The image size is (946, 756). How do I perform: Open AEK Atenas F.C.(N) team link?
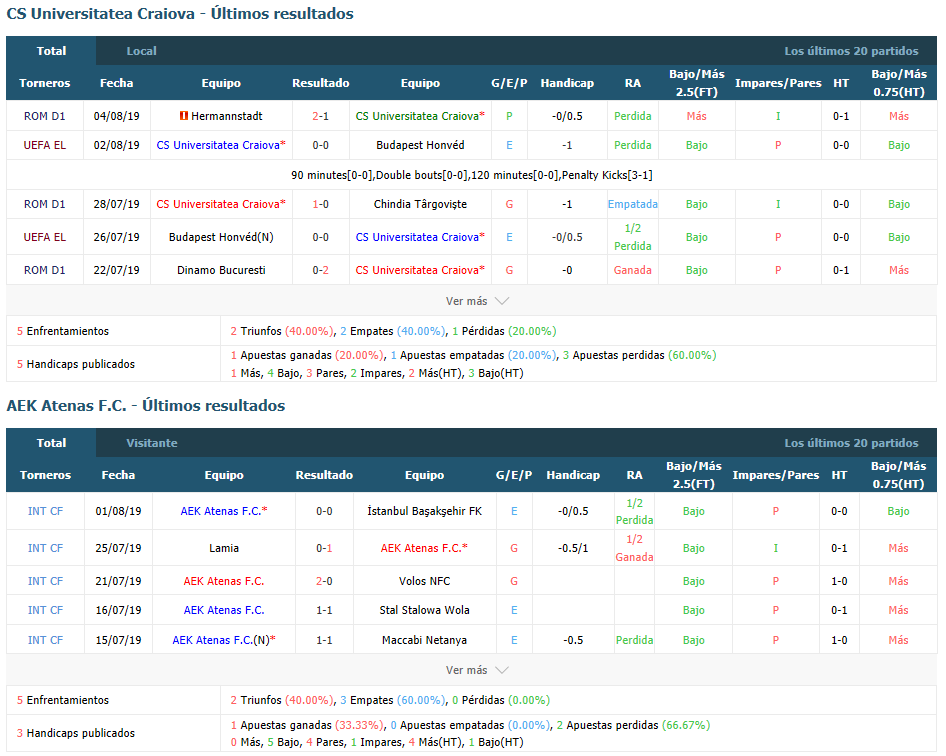point(224,640)
